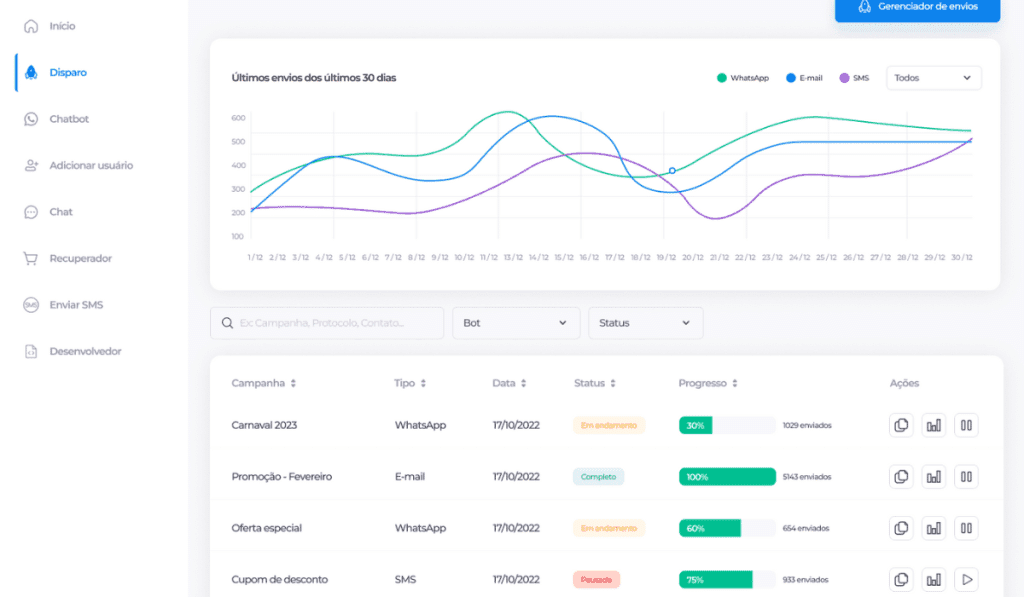Toggle the WhatsApp series in chart legend
The image size is (1024, 597).
(743, 78)
